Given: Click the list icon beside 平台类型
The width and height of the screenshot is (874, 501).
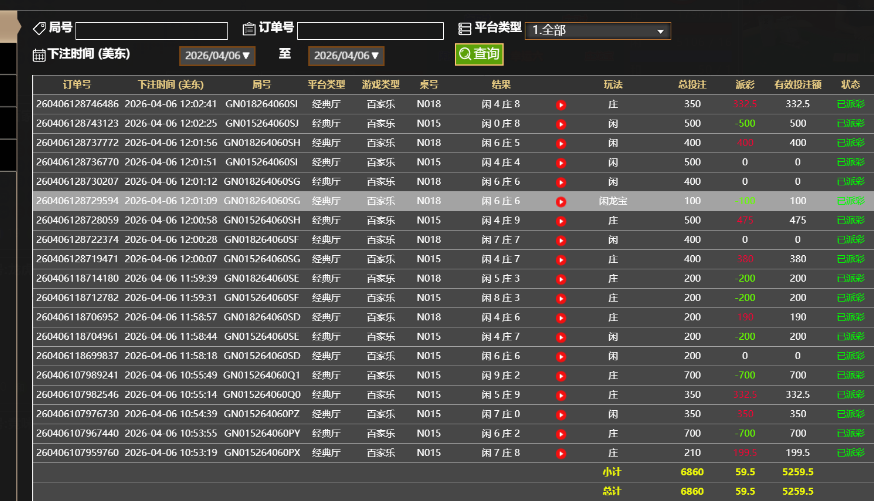Looking at the screenshot, I should tap(464, 28).
